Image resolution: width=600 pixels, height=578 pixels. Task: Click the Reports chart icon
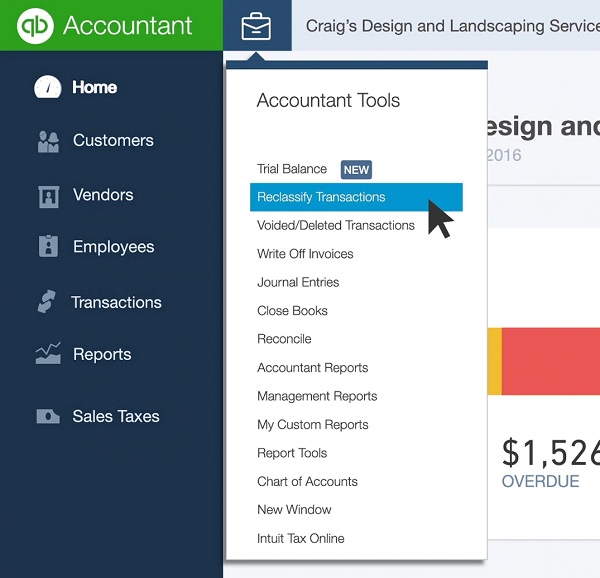point(48,353)
